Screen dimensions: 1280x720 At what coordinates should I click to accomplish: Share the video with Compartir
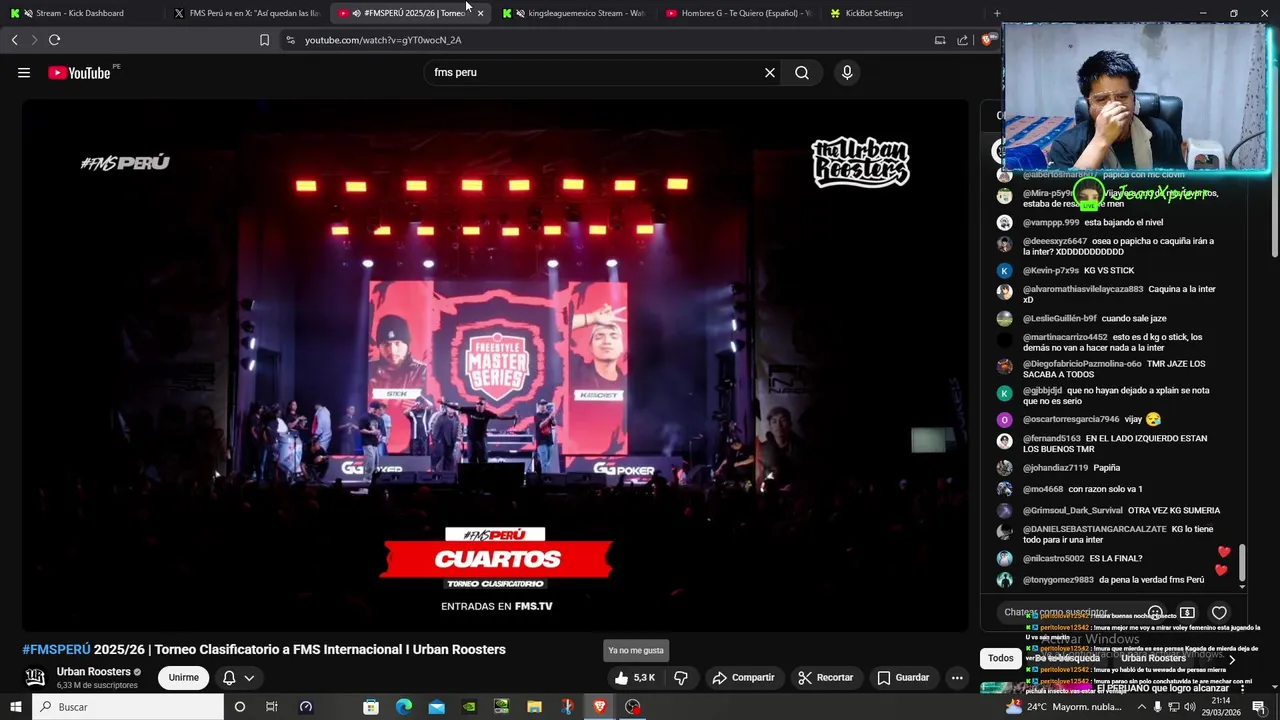coord(743,677)
